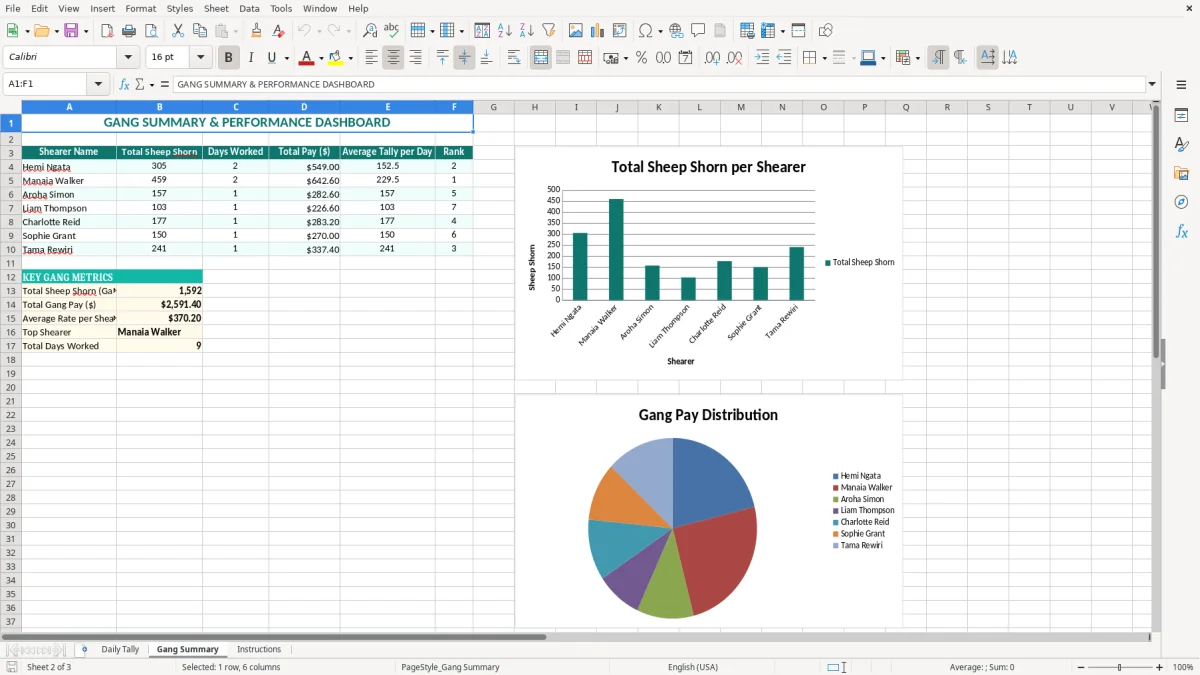This screenshot has height=675, width=1200.
Task: Switch to Instructions sheet tab
Action: pyautogui.click(x=259, y=650)
